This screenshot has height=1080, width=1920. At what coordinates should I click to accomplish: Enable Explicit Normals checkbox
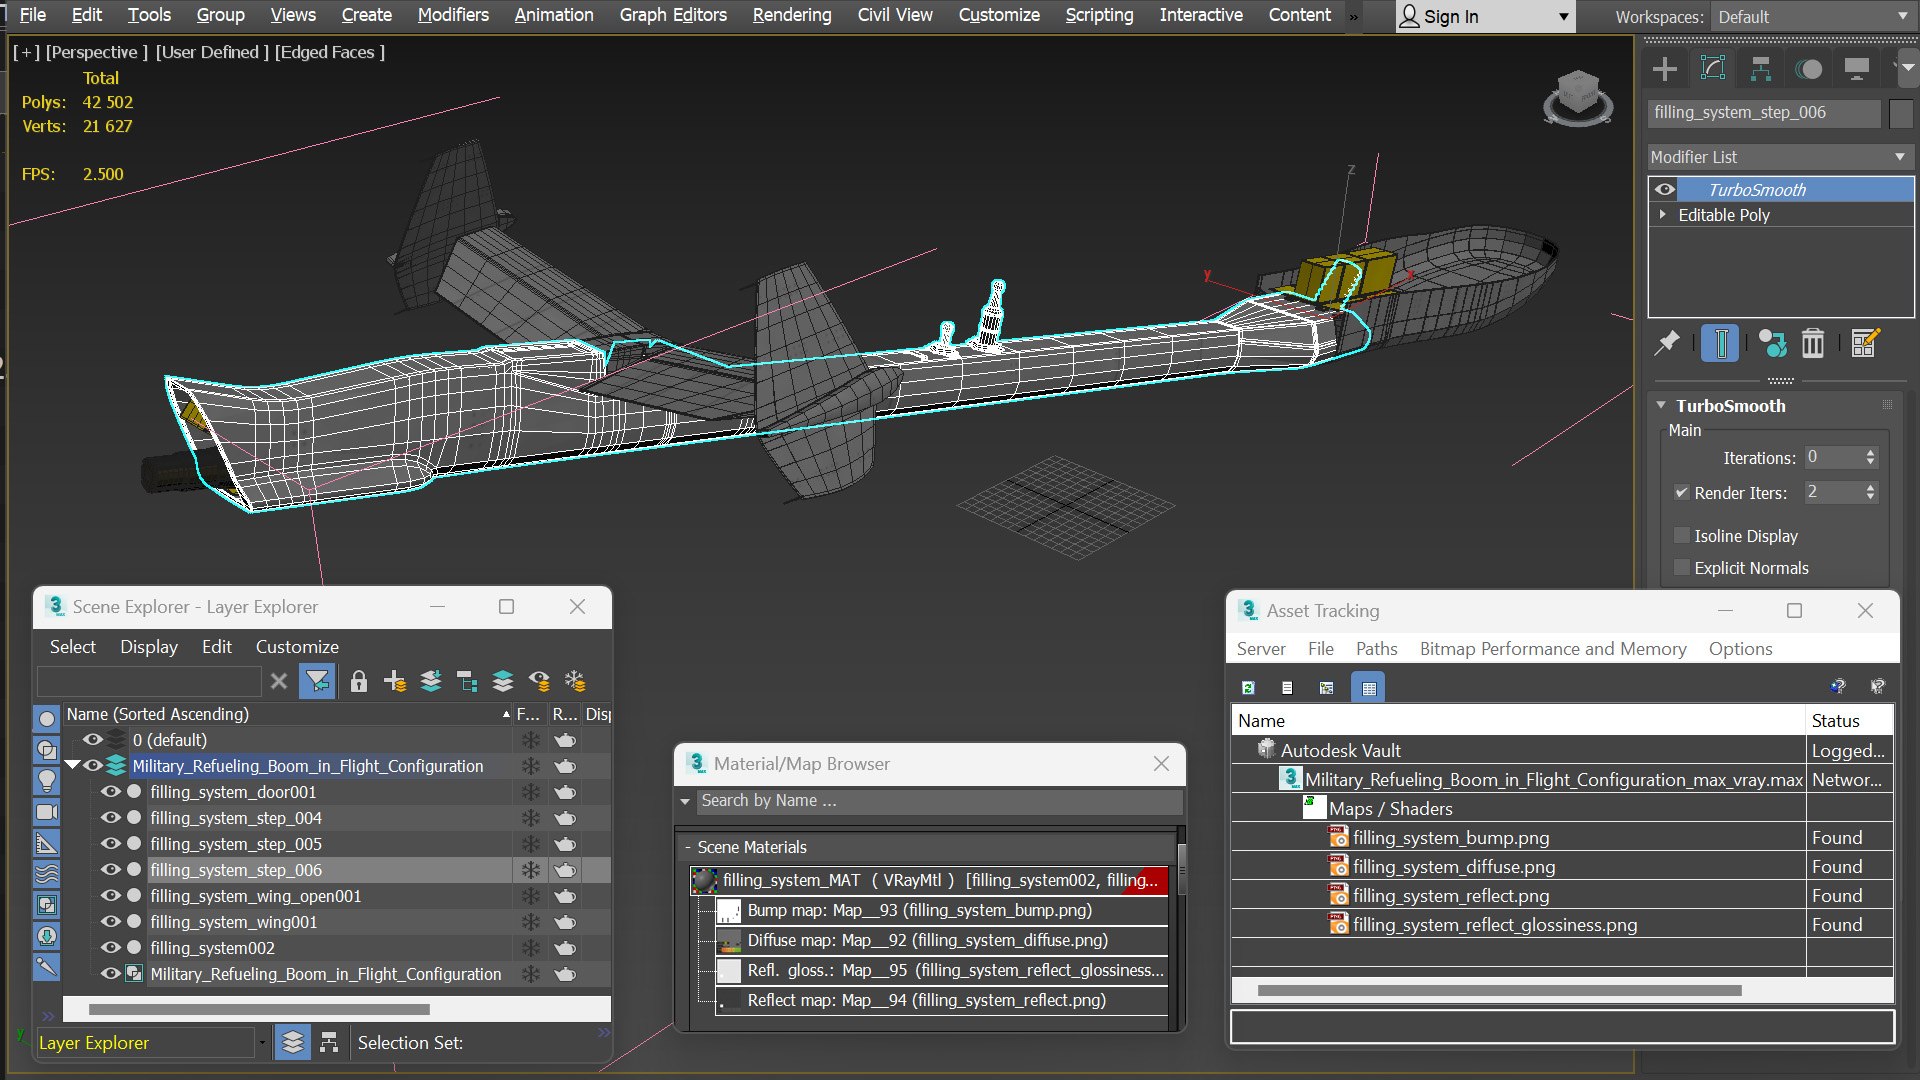[1682, 568]
